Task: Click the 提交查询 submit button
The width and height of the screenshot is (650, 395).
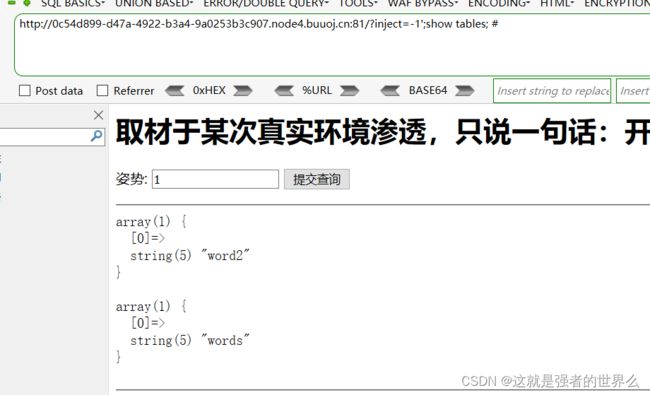Action: point(317,179)
